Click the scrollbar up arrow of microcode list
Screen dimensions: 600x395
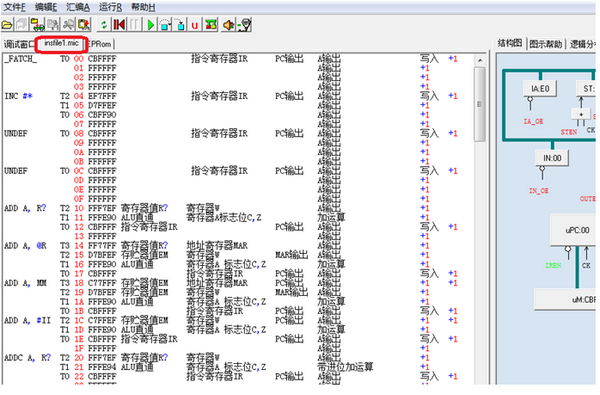479,60
